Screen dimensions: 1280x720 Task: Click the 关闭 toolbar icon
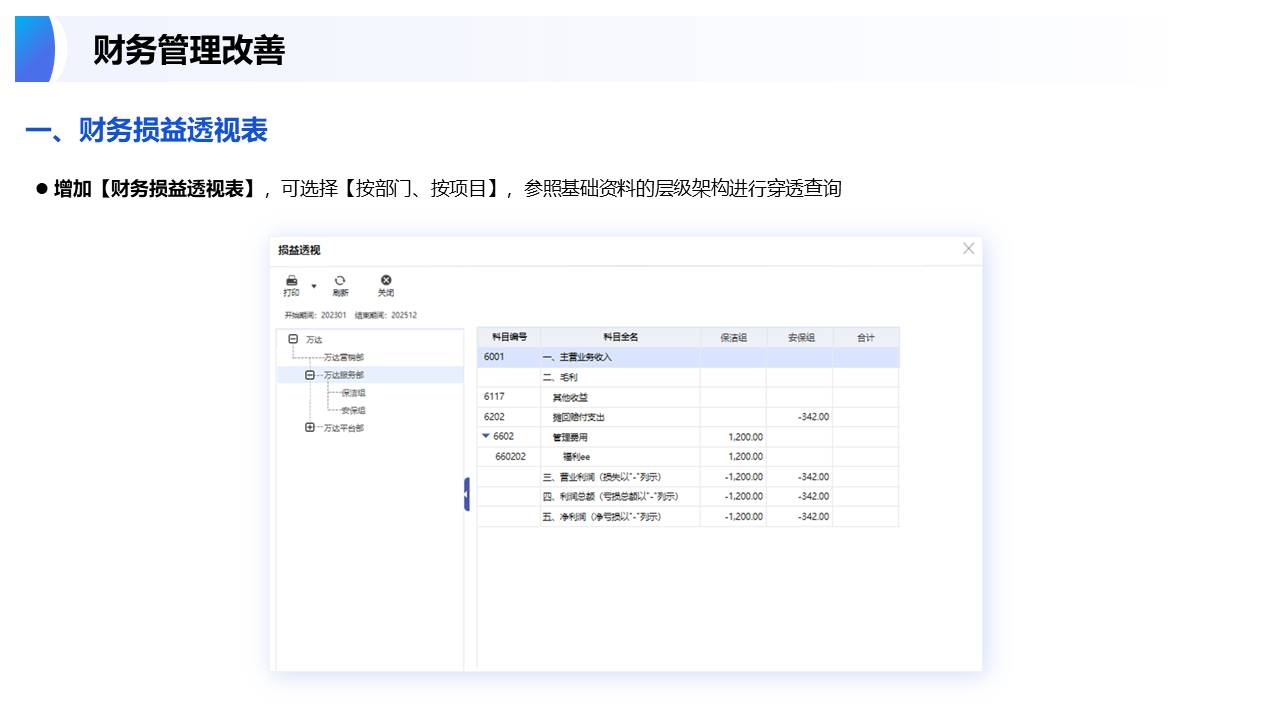(386, 281)
